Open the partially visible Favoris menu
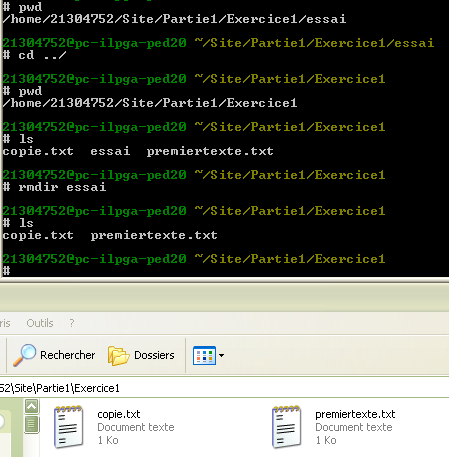Image resolution: width=449 pixels, height=457 pixels. pos(5,323)
